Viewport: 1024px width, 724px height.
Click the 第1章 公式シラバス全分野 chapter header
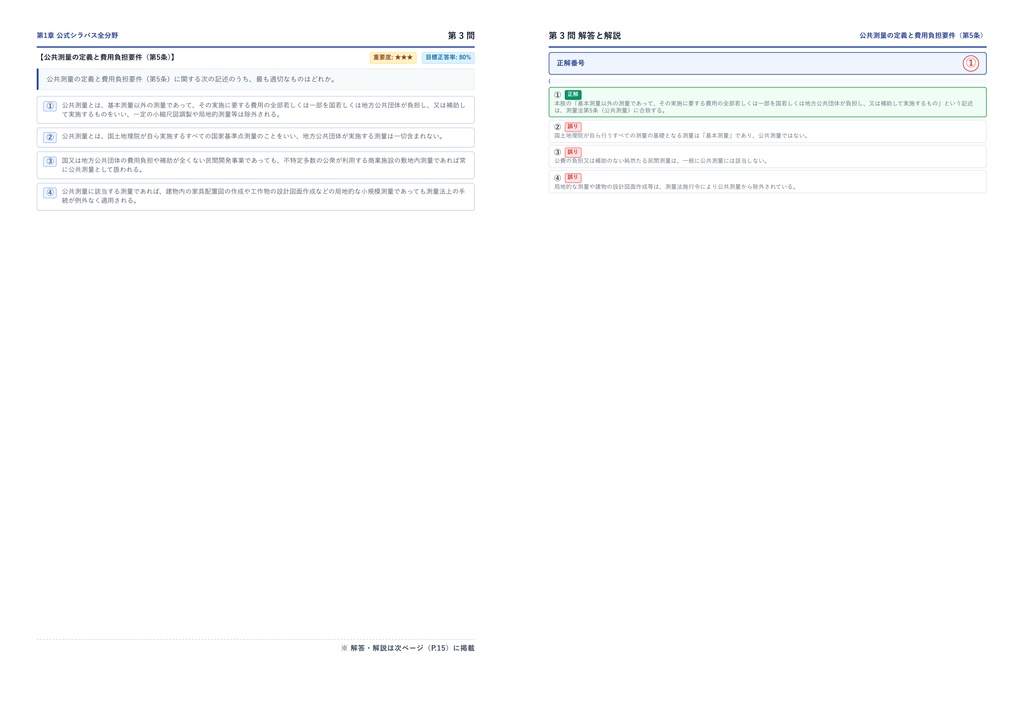[x=77, y=35]
